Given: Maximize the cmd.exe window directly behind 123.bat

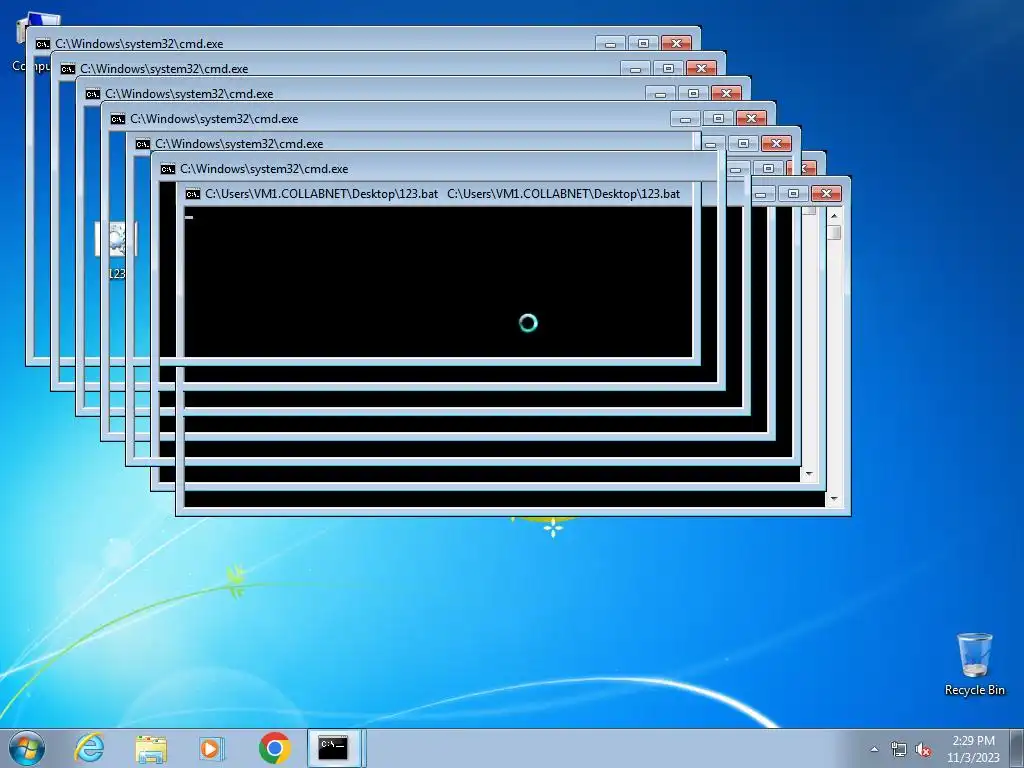Looking at the screenshot, I should click(x=768, y=168).
